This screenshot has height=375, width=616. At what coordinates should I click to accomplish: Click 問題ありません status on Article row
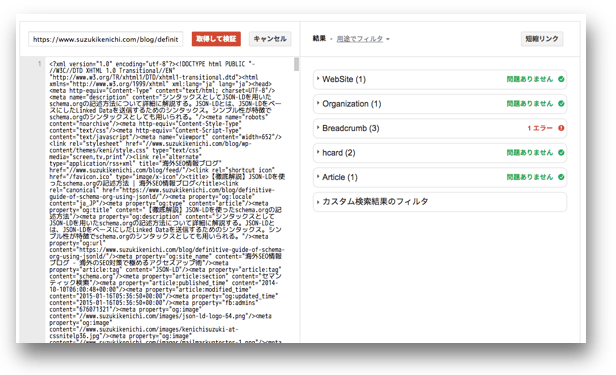pyautogui.click(x=530, y=177)
